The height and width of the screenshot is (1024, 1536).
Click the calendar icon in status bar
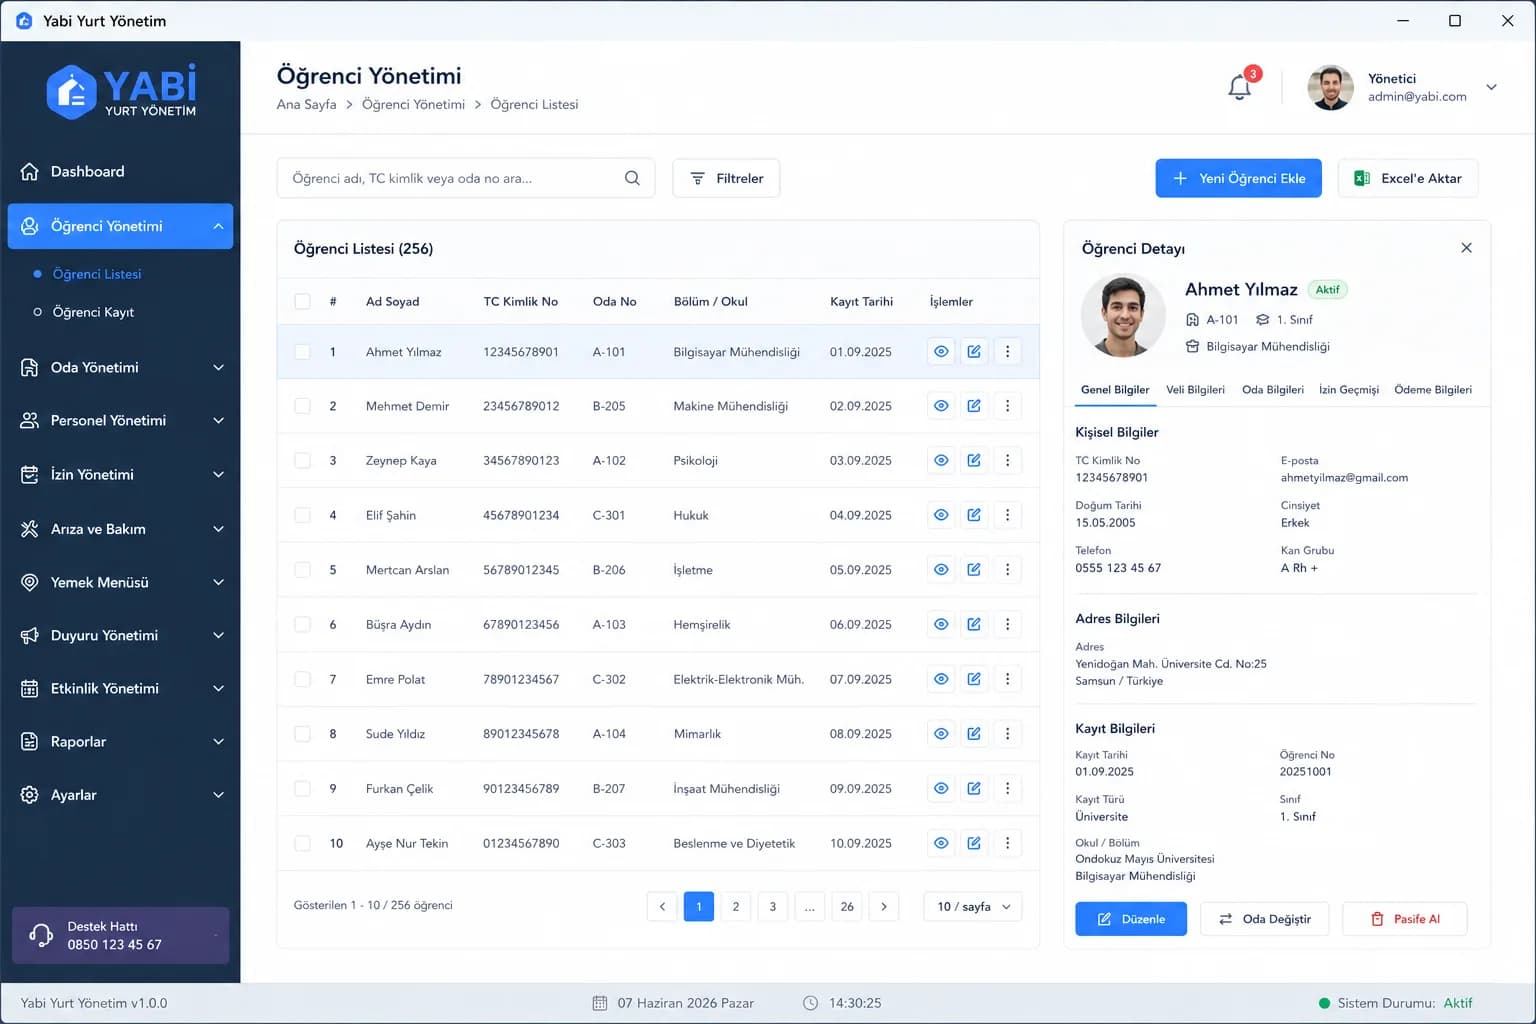pos(600,1003)
